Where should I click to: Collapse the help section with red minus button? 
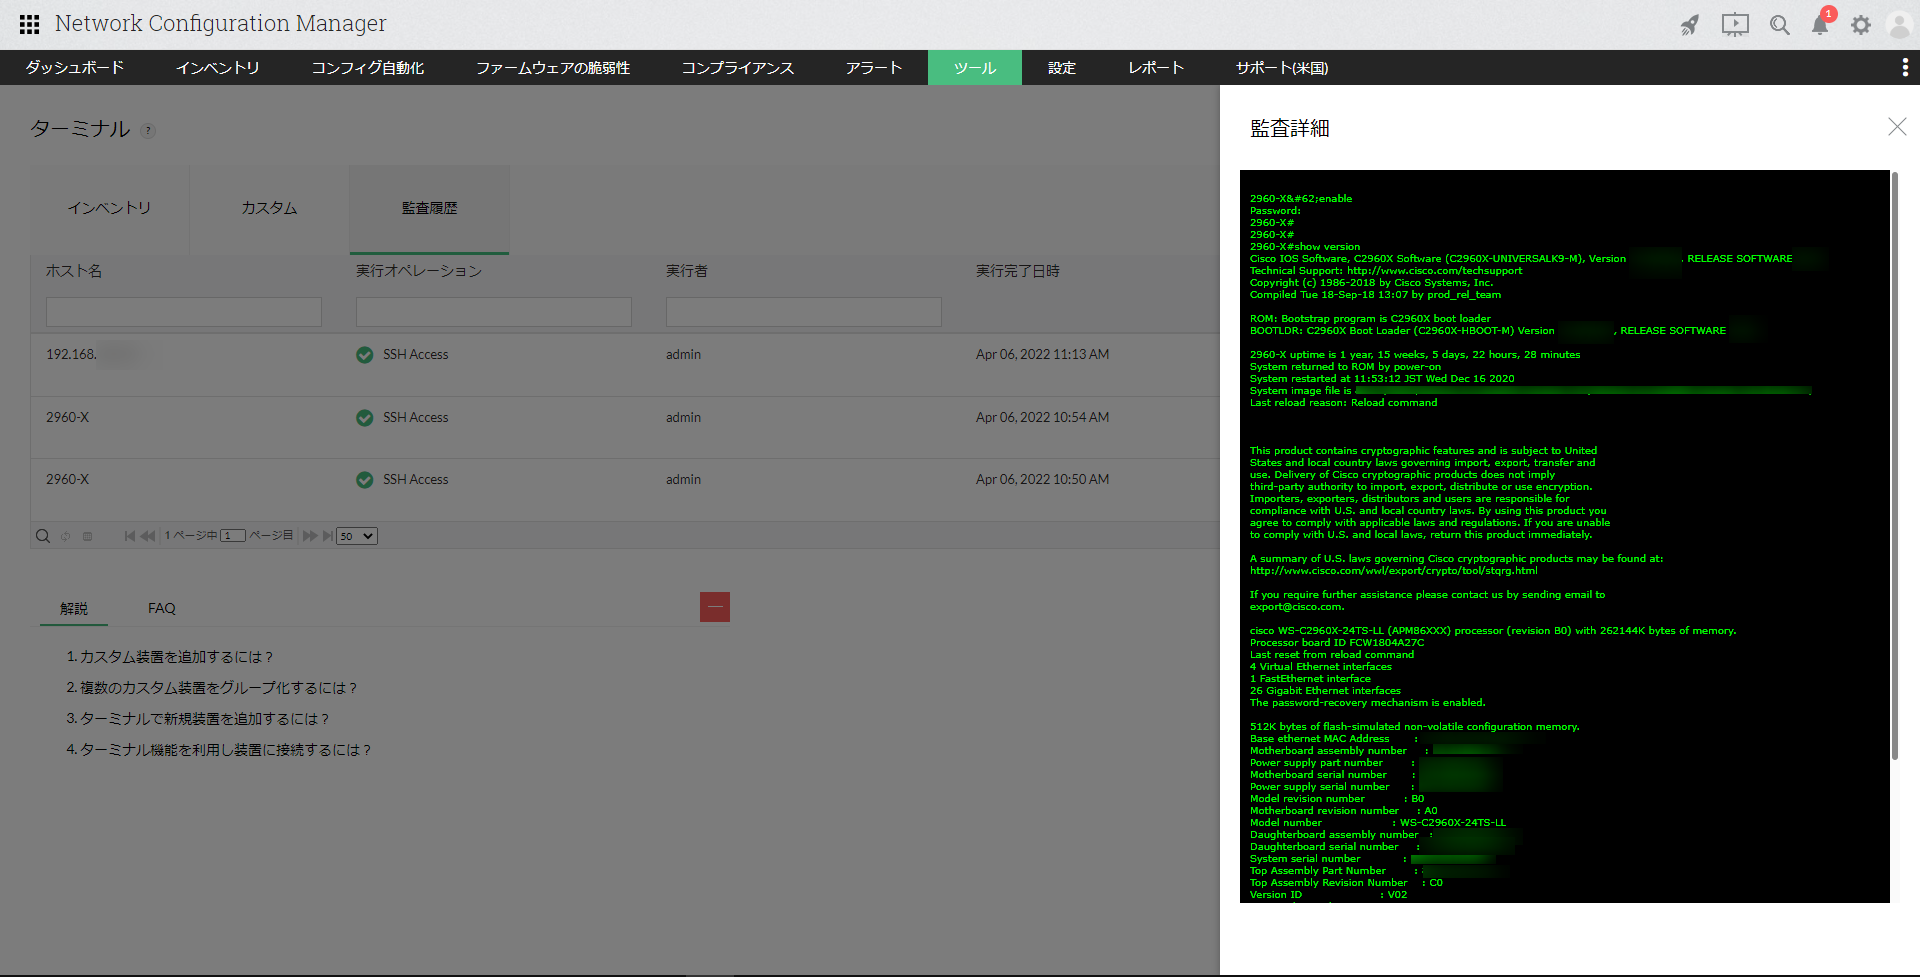coord(715,607)
